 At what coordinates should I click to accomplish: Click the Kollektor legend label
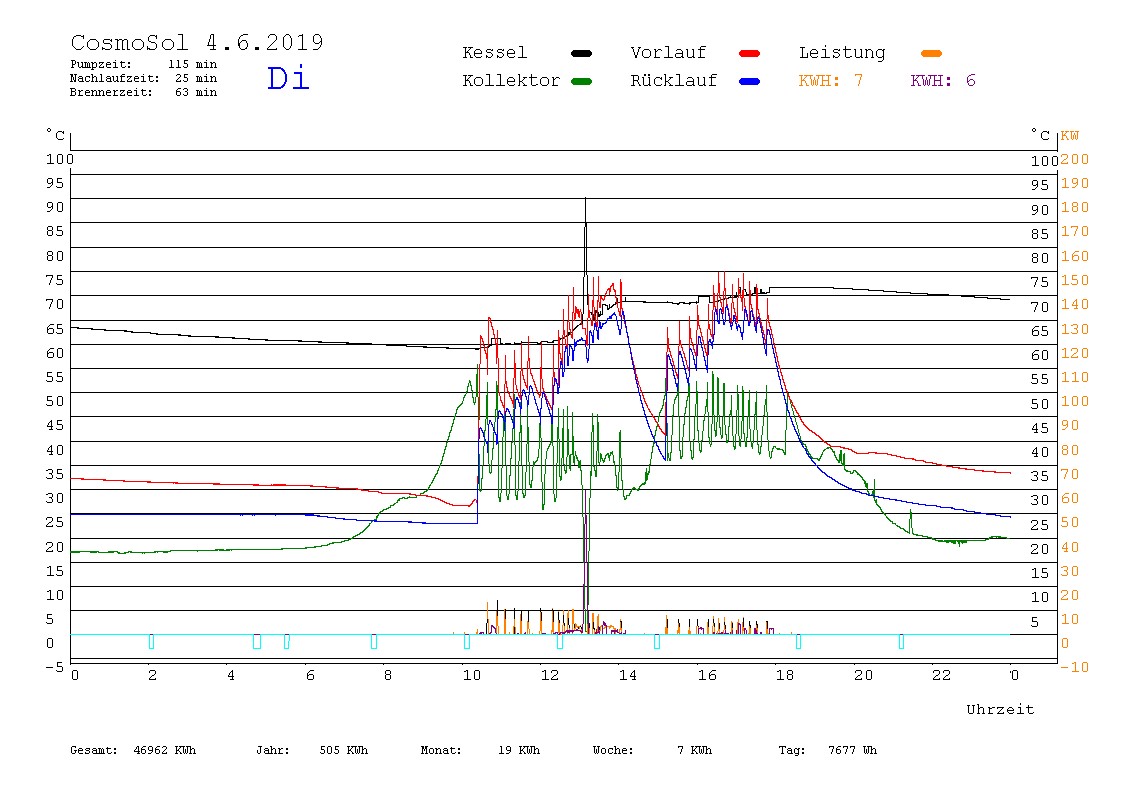tap(511, 81)
